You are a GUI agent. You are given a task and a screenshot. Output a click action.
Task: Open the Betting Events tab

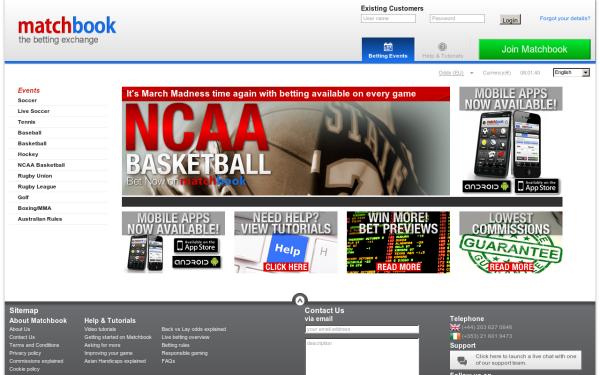click(388, 50)
